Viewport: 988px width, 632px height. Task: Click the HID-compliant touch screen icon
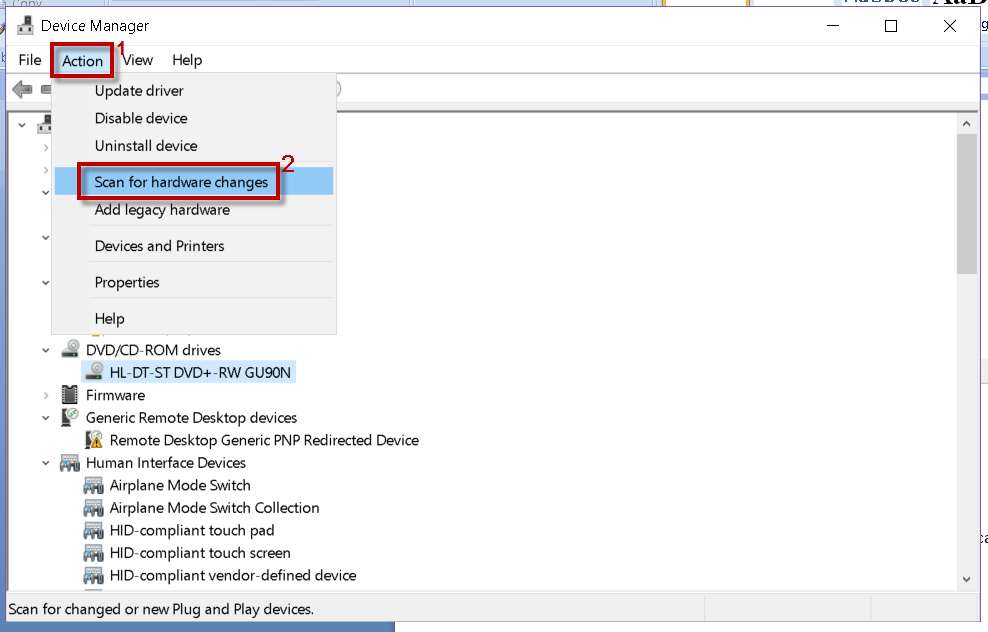tap(94, 553)
